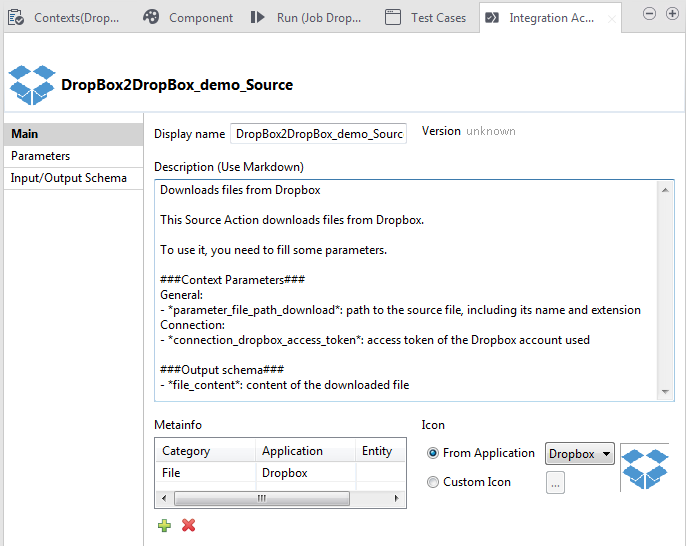
Task: Switch to the Component tab
Action: tap(188, 18)
